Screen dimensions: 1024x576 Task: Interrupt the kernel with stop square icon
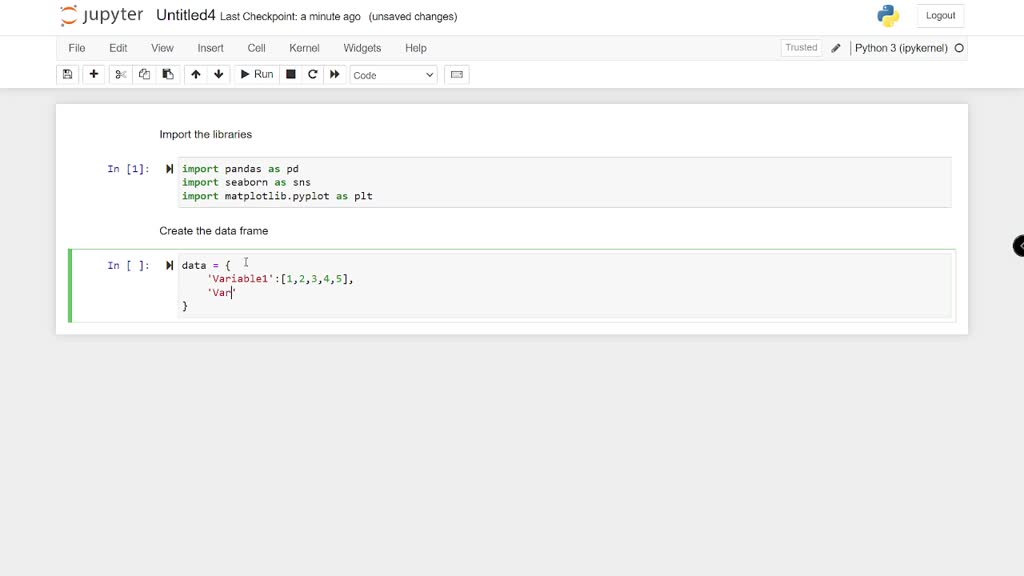pos(291,74)
